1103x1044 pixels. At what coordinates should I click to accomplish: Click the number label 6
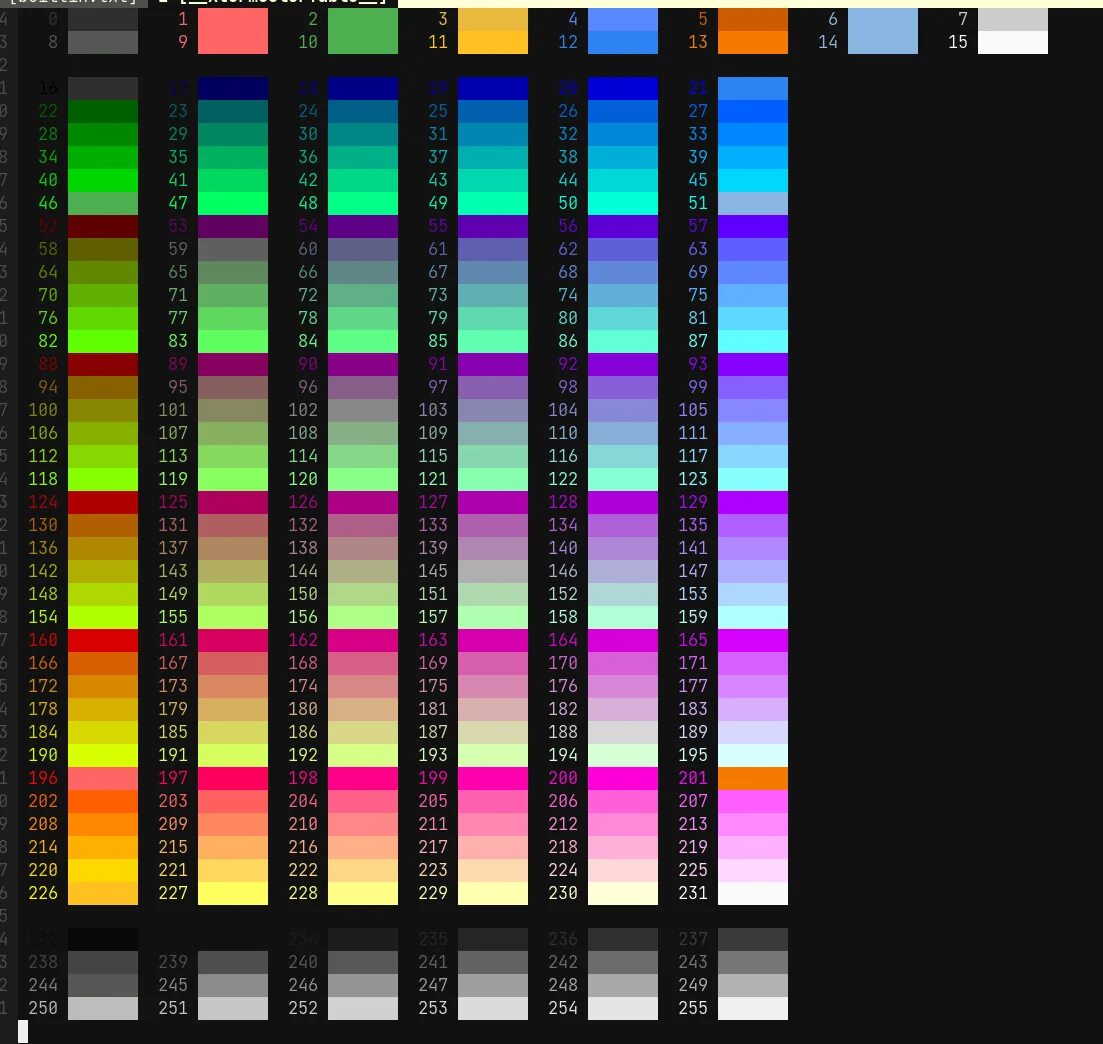(833, 19)
